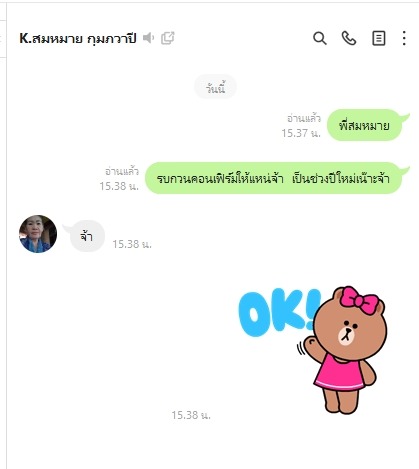Select the long green confirmation message bubble

tap(273, 178)
